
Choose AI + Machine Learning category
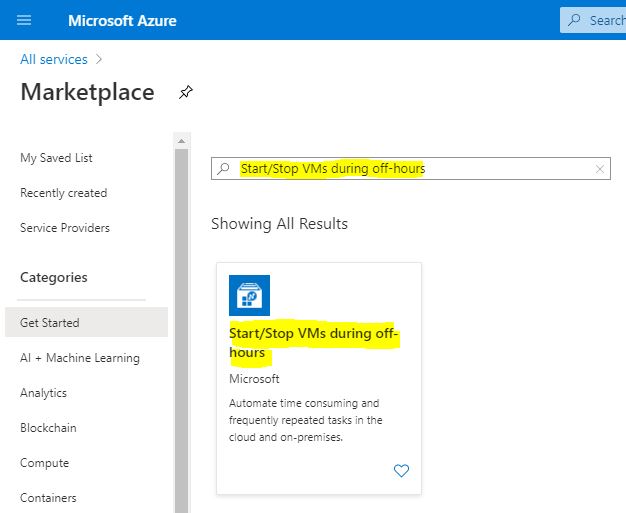tap(80, 358)
